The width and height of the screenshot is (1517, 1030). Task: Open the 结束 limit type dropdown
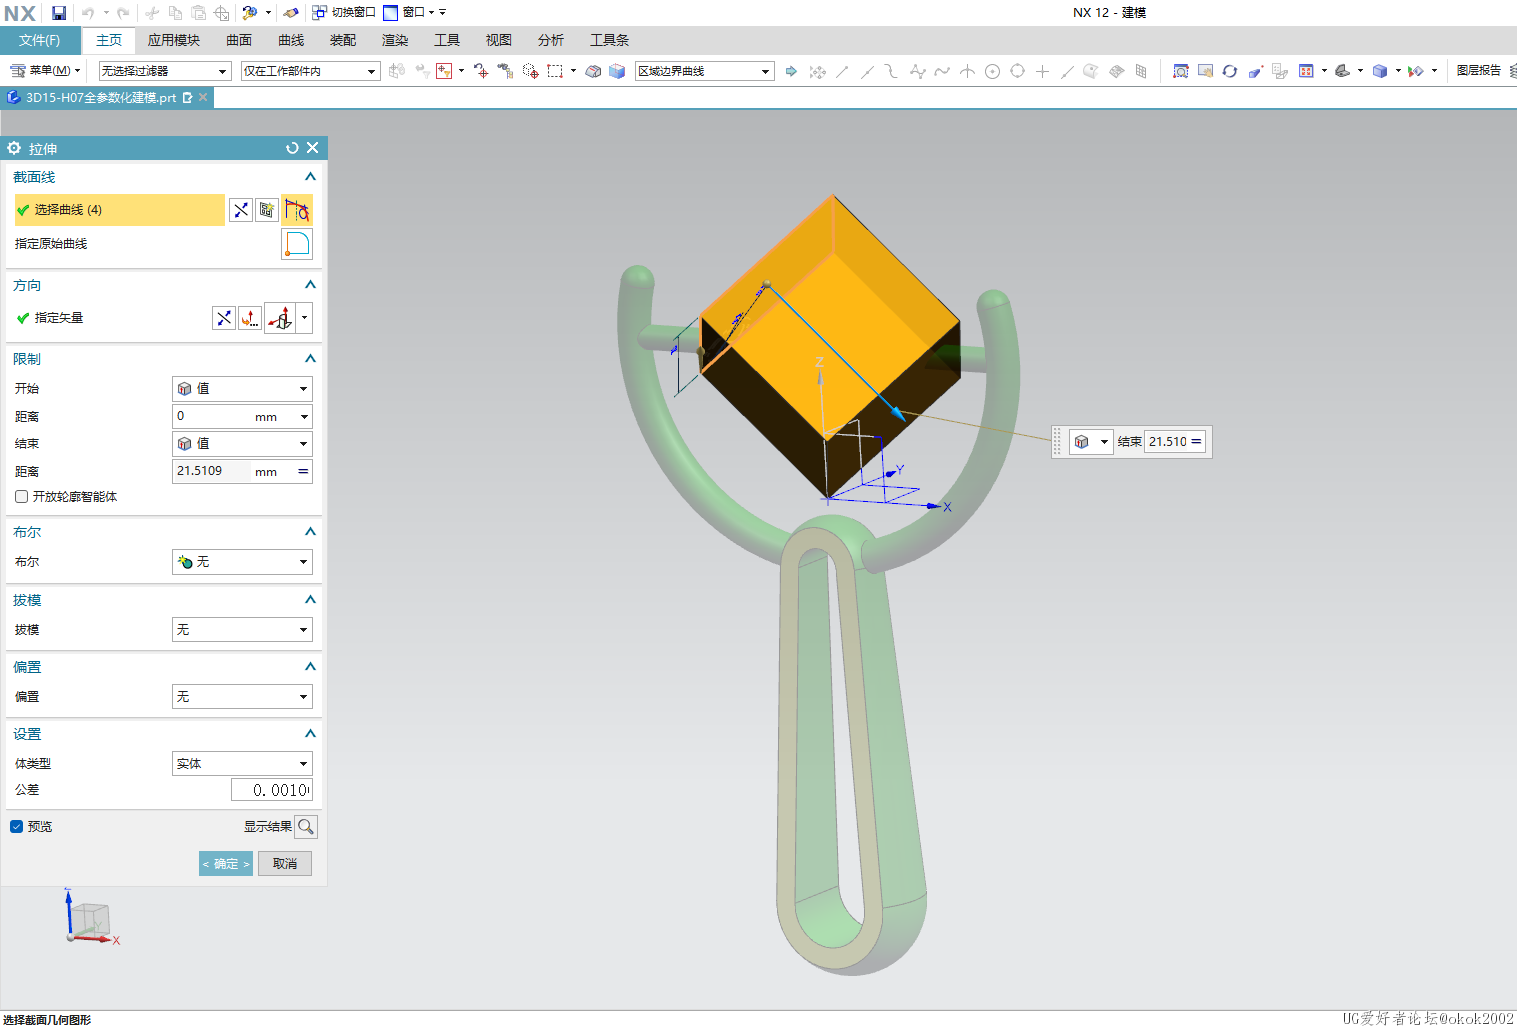[x=242, y=444]
